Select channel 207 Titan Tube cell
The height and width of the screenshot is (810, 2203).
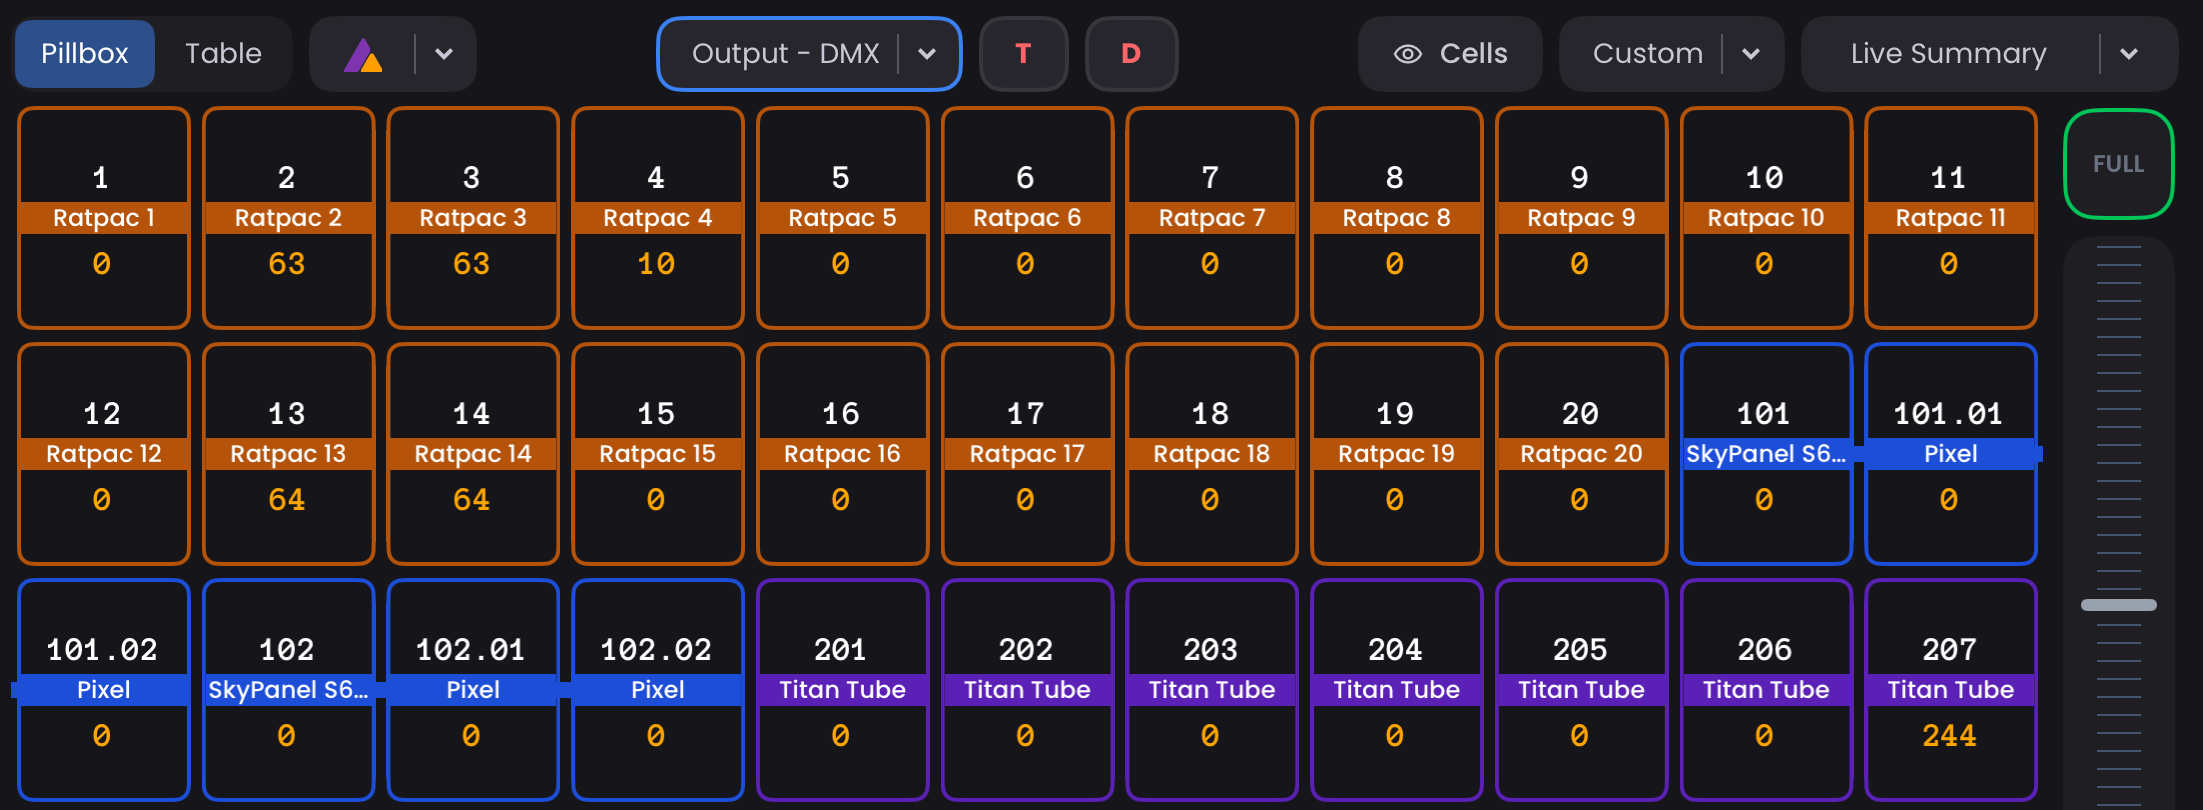pos(1950,690)
